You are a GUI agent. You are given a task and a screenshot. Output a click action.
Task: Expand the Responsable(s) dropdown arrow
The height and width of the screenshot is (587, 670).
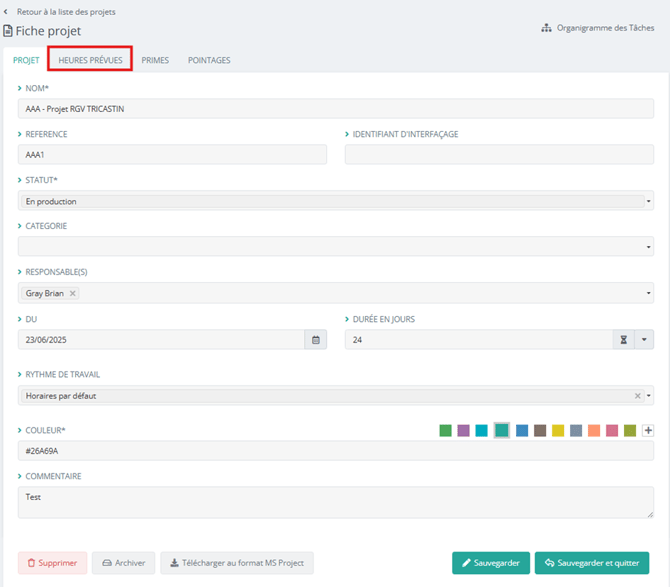[x=648, y=294]
